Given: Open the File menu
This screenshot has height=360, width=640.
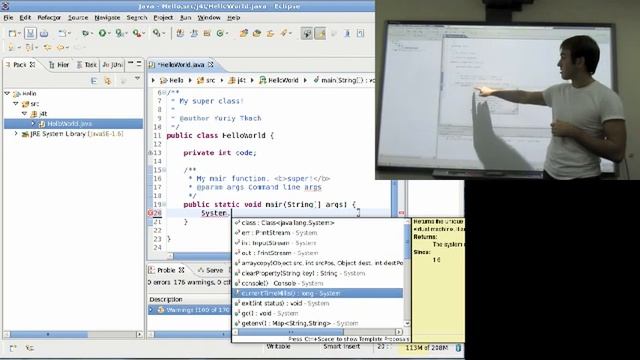Looking at the screenshot, I should pos(8,18).
